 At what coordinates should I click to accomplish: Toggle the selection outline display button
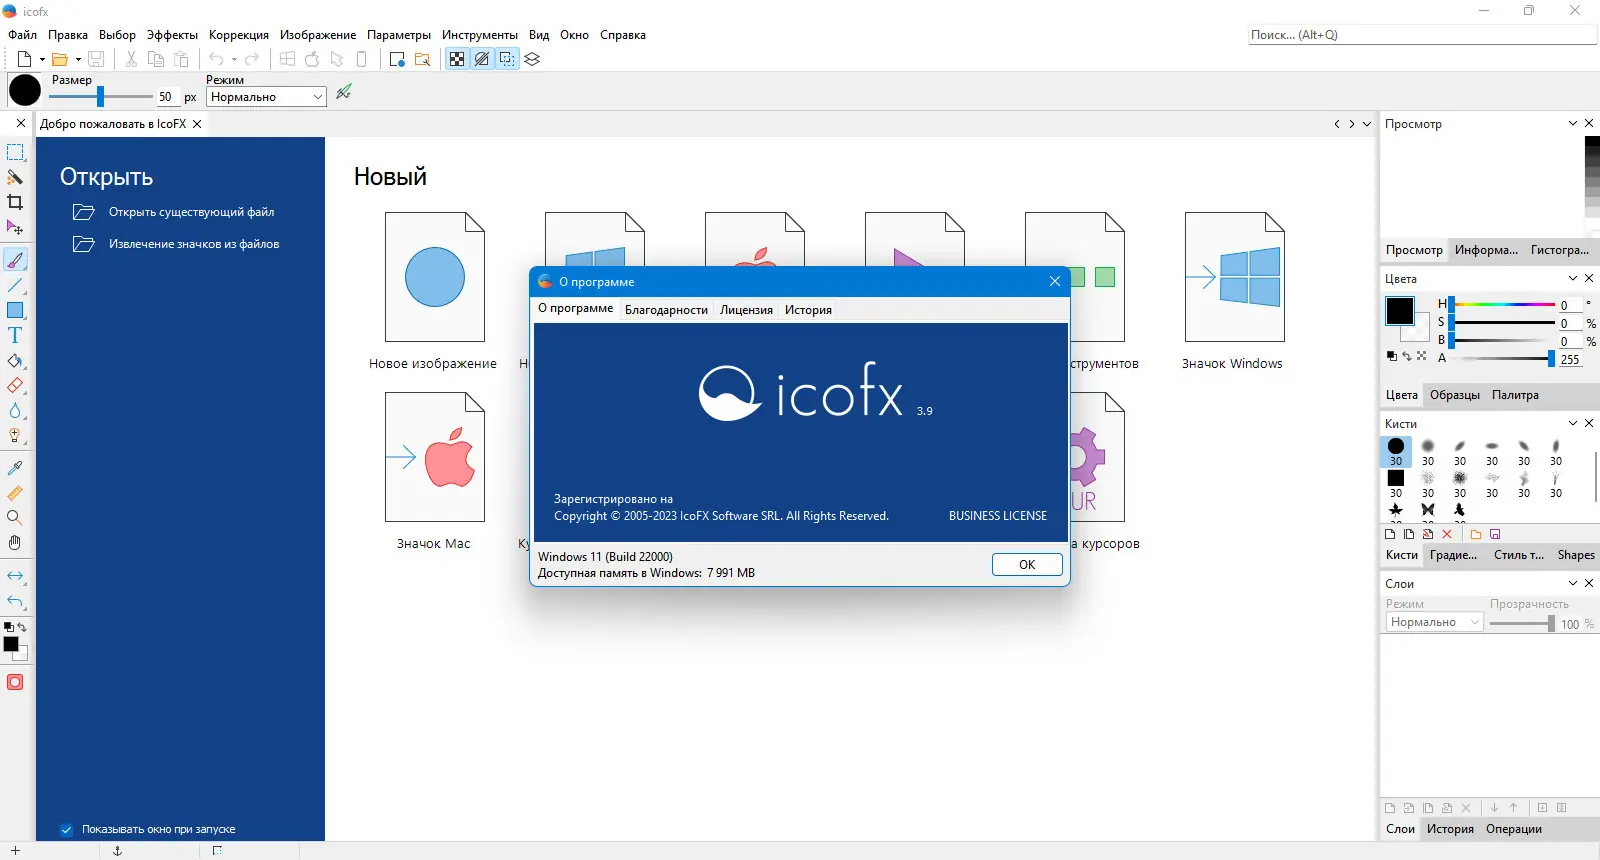(507, 59)
